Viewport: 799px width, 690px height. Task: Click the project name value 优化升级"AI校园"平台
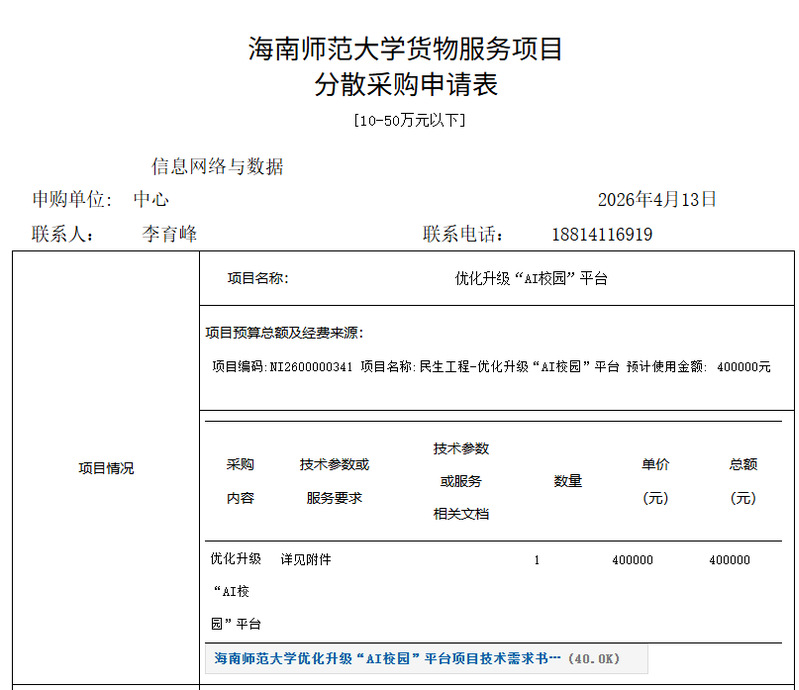click(x=531, y=279)
